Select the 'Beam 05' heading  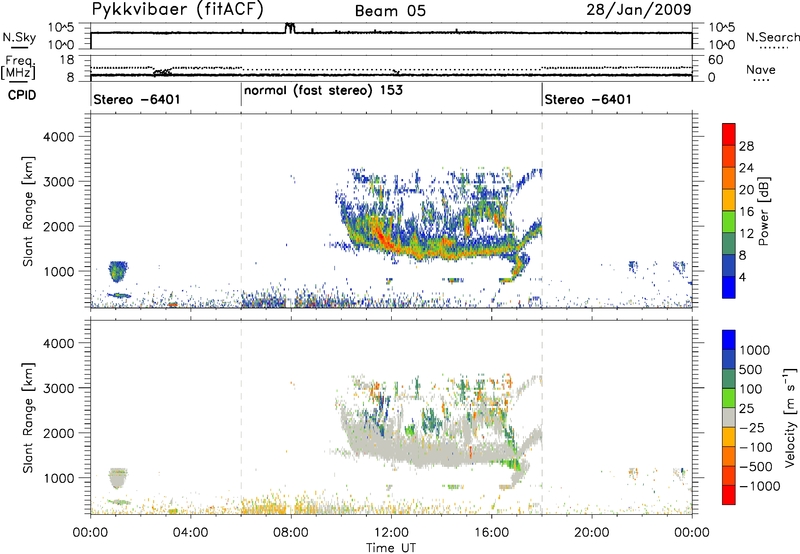390,11
